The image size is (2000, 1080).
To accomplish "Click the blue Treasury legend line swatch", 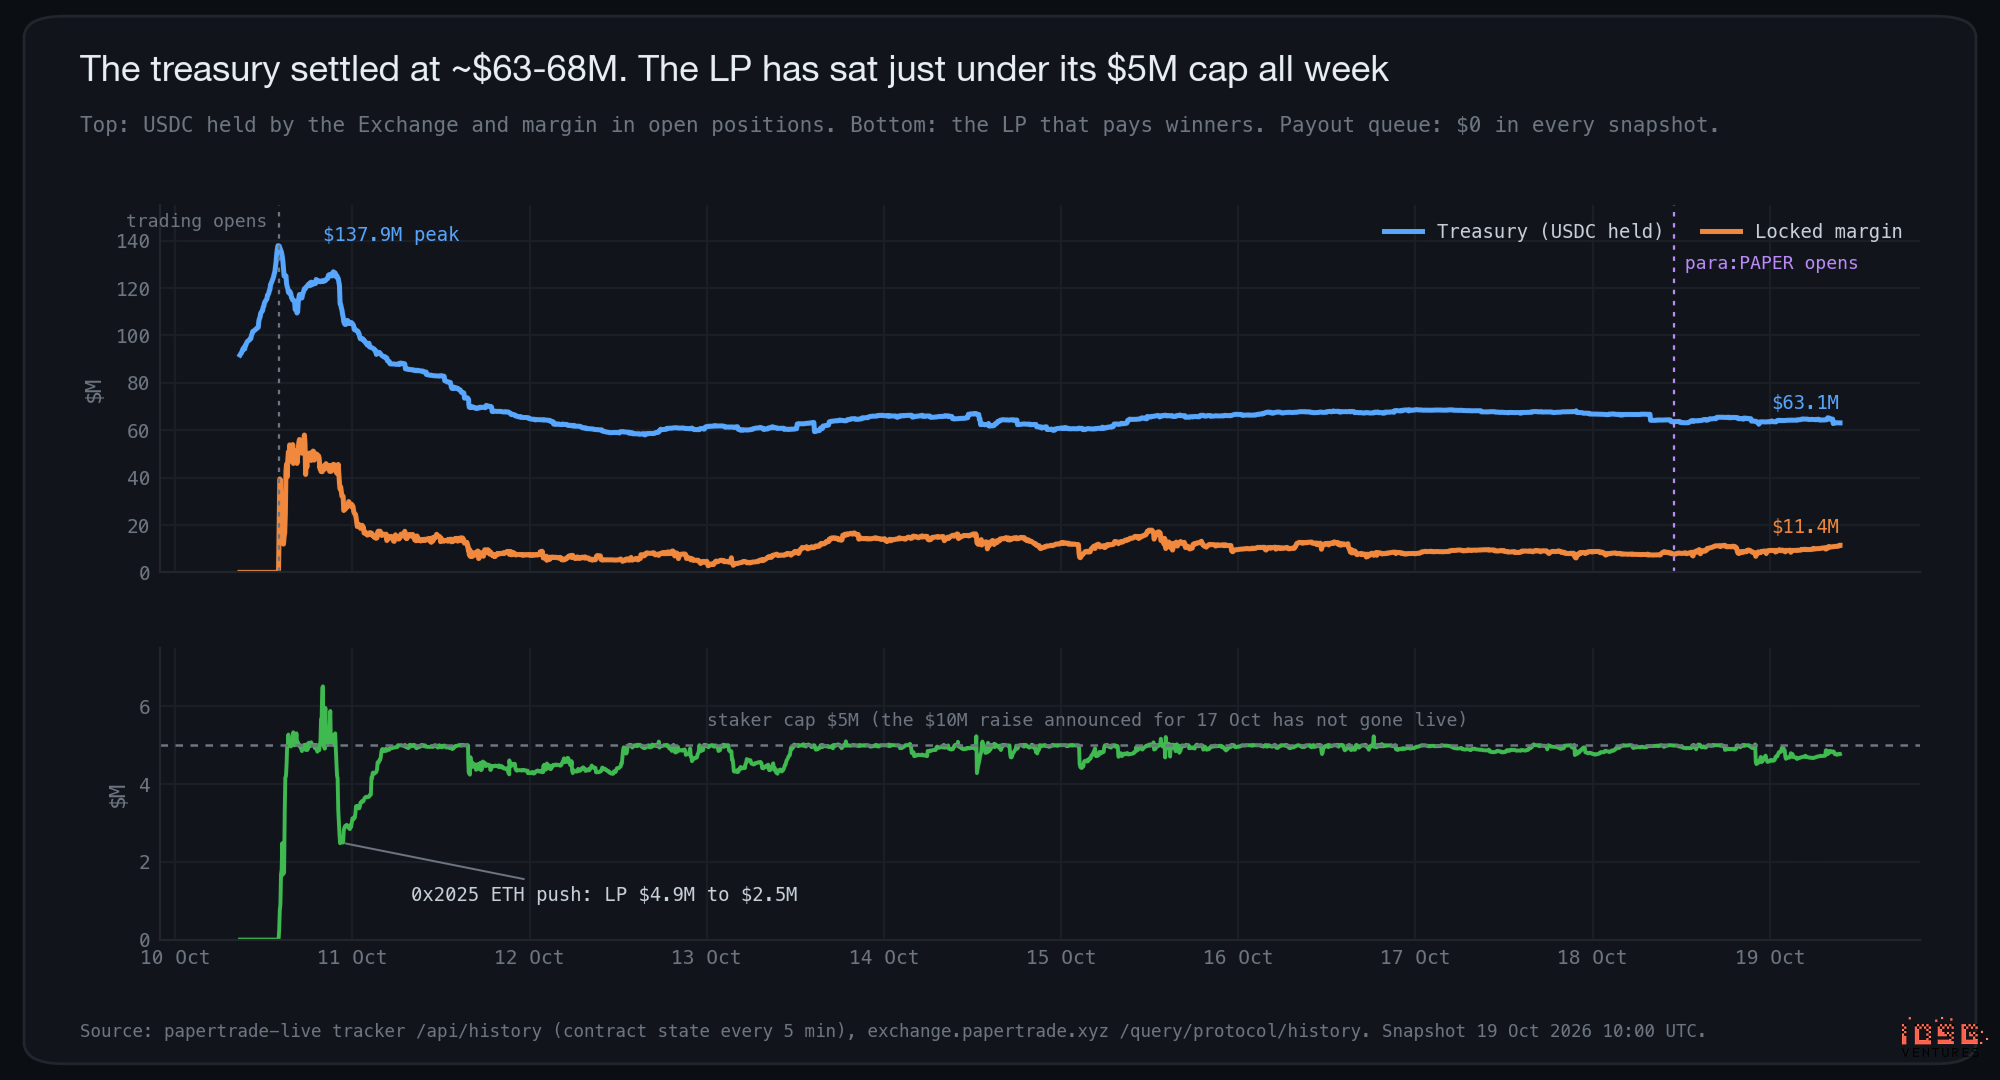I will [1403, 231].
